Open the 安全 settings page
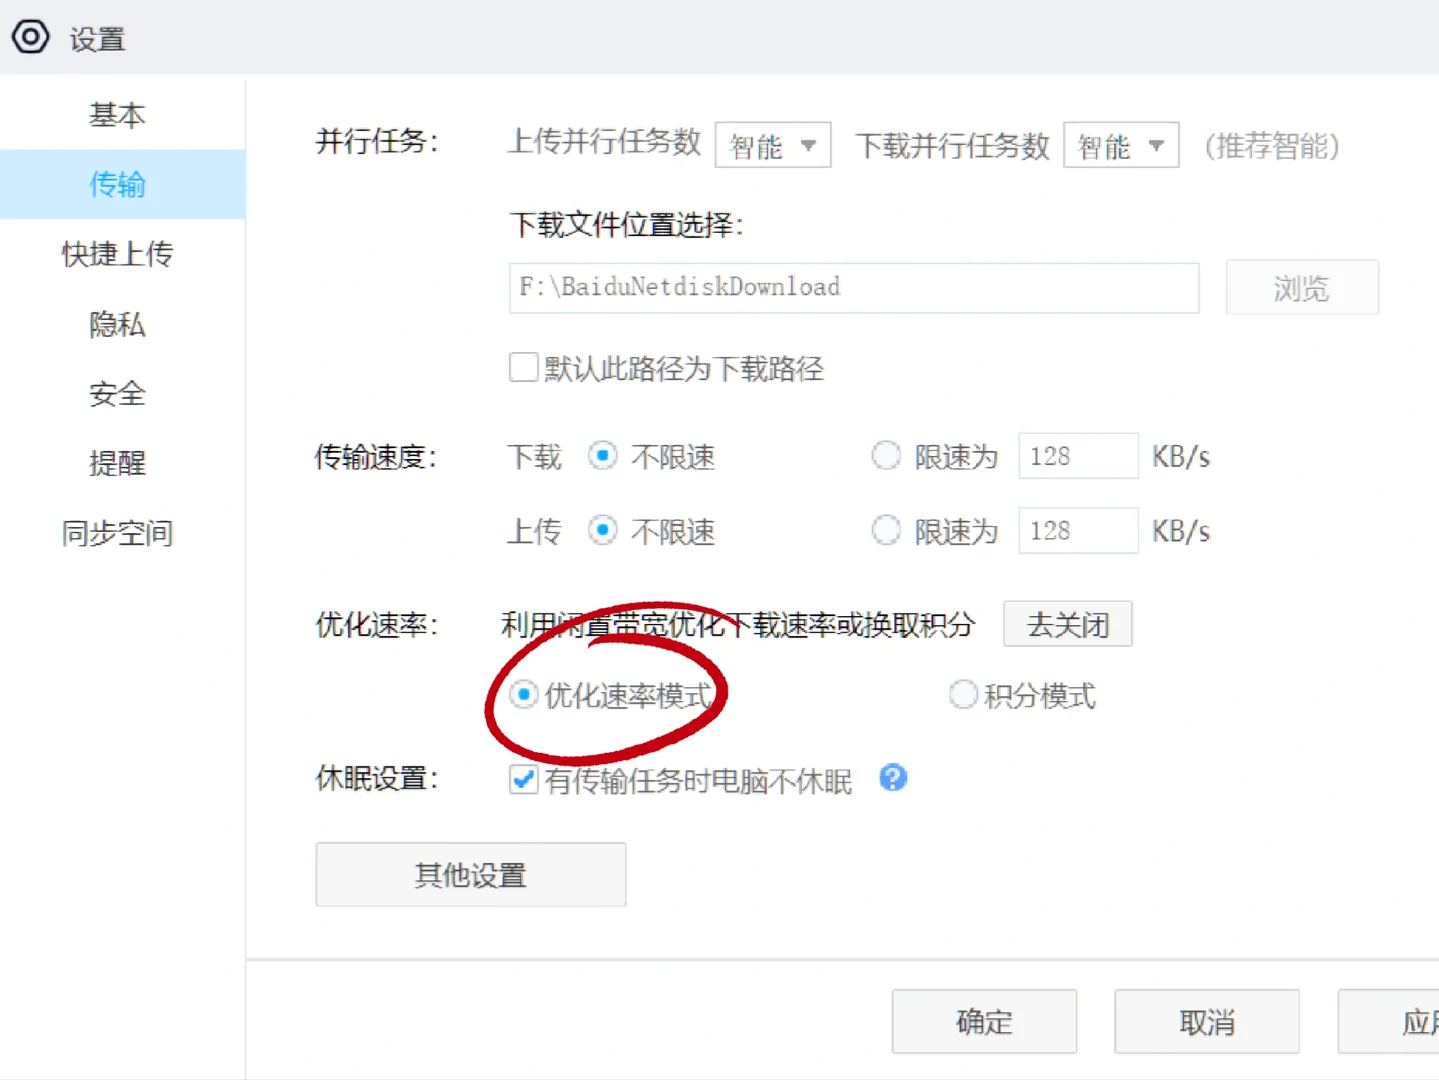This screenshot has height=1080, width=1439. pos(117,394)
